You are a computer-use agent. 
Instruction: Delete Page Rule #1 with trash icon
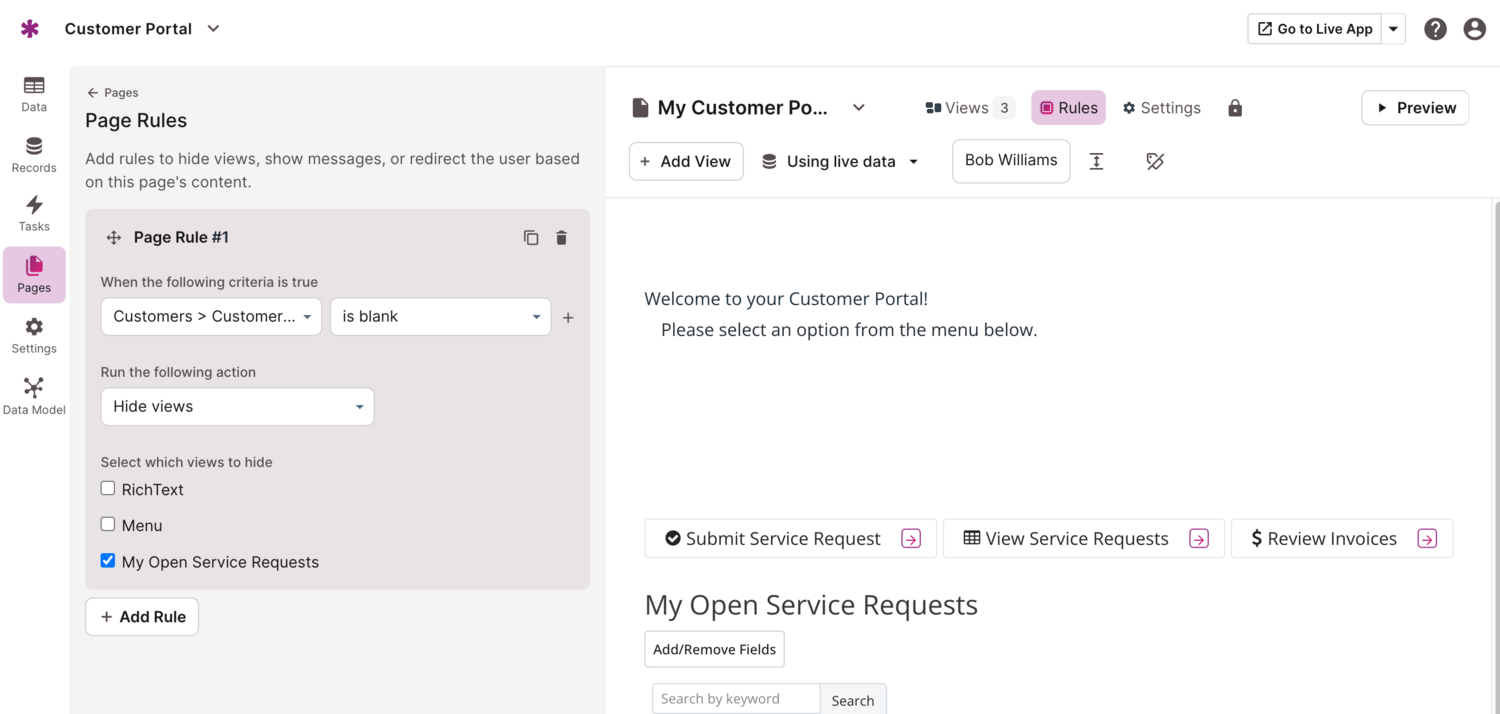561,237
